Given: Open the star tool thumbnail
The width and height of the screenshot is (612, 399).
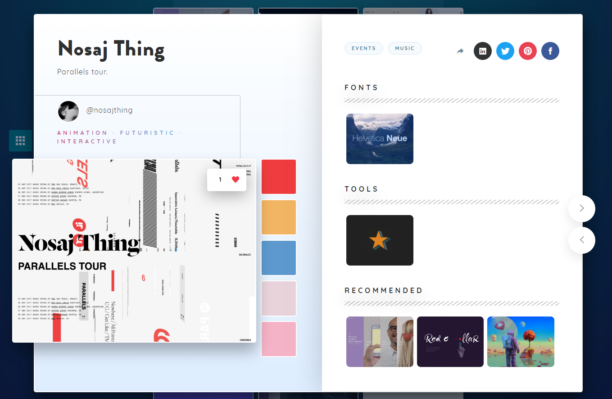Looking at the screenshot, I should tap(379, 240).
